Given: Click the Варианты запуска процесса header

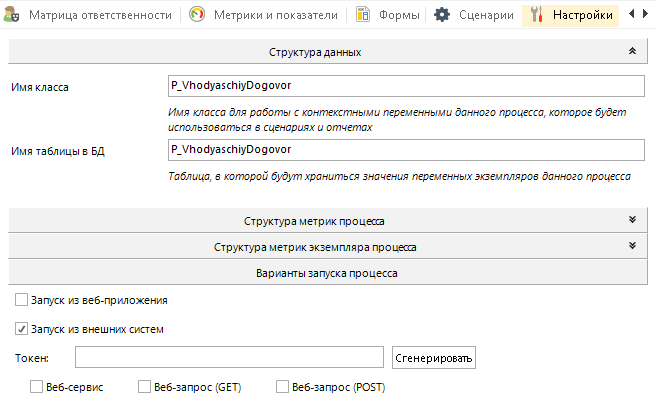Looking at the screenshot, I should click(328, 272).
